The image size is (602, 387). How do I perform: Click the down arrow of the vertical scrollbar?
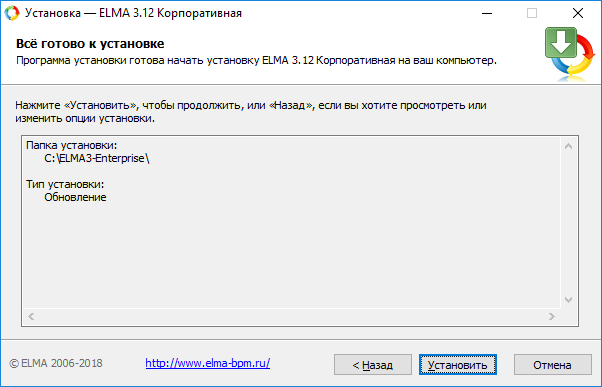pos(569,300)
